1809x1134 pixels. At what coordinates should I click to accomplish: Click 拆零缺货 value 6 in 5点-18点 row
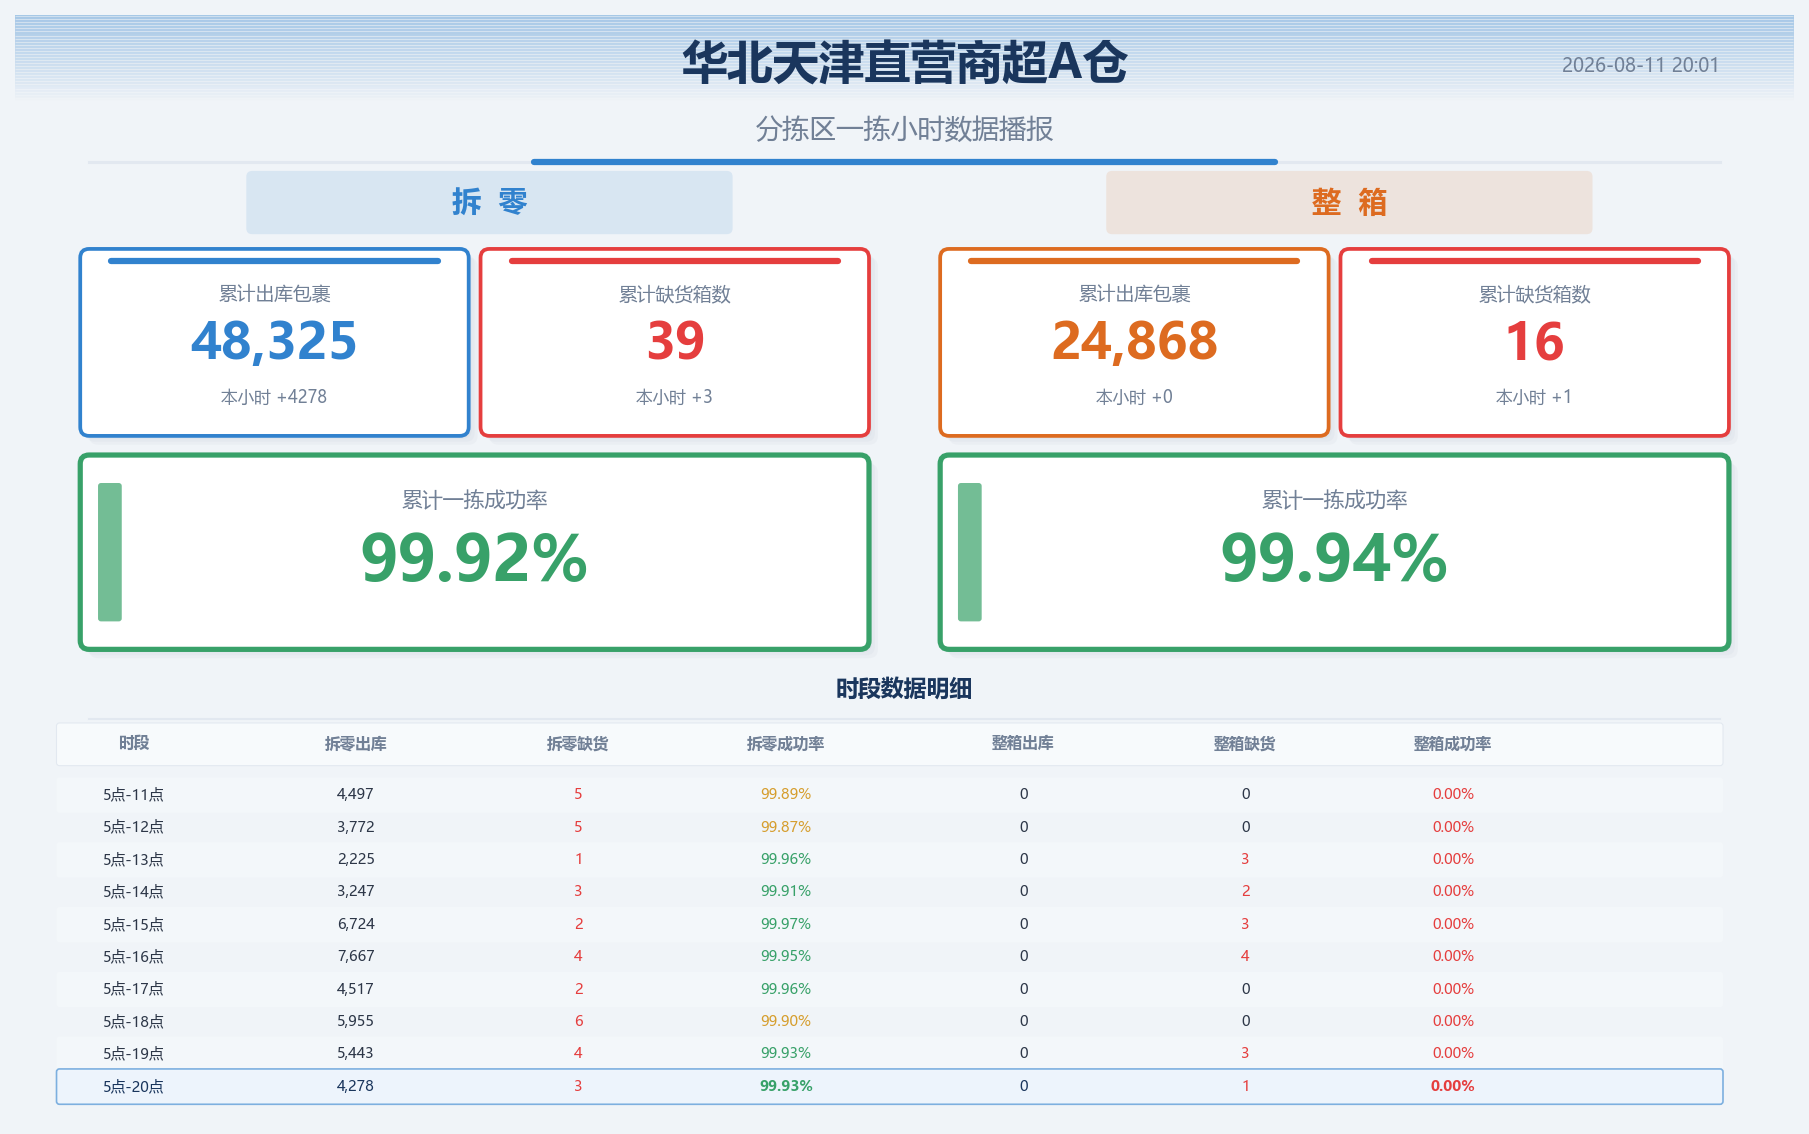coord(578,1021)
